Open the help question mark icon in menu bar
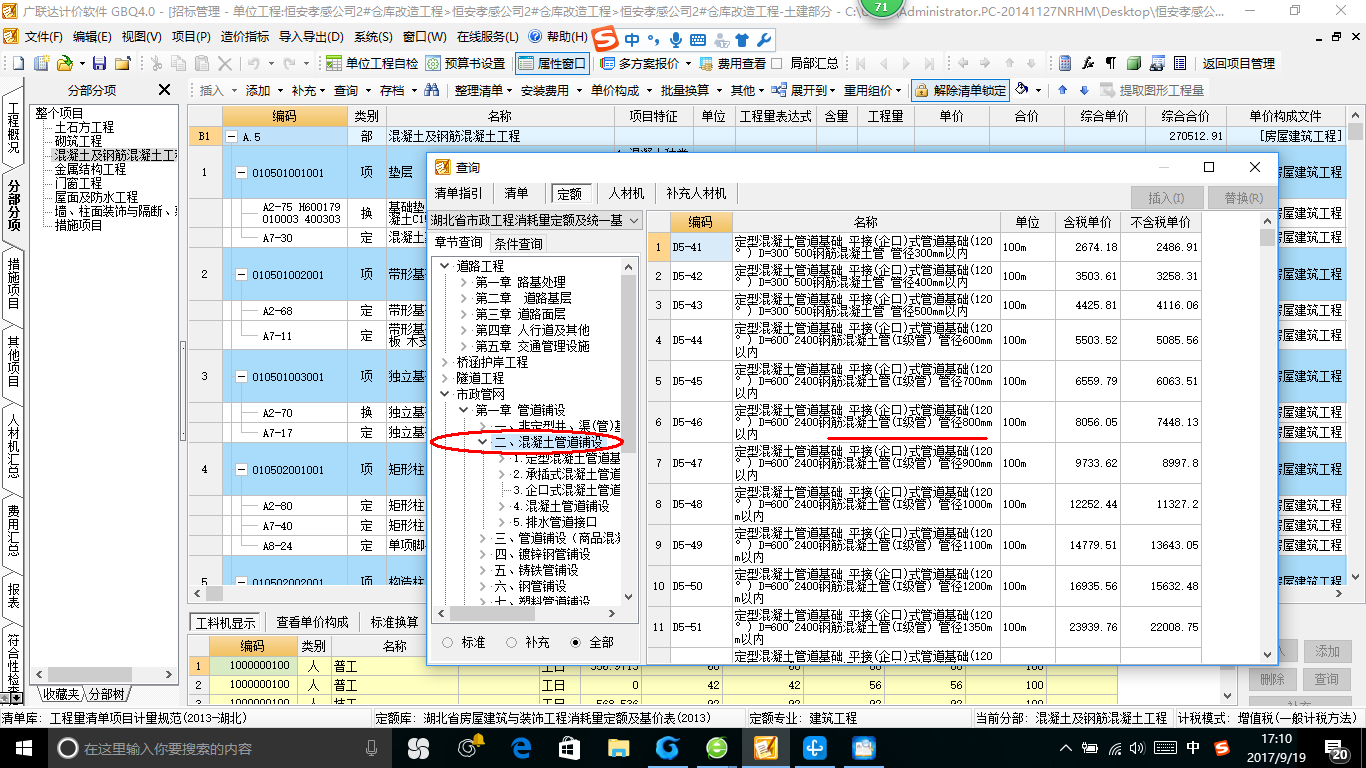Image resolution: width=1366 pixels, height=768 pixels. (535, 36)
